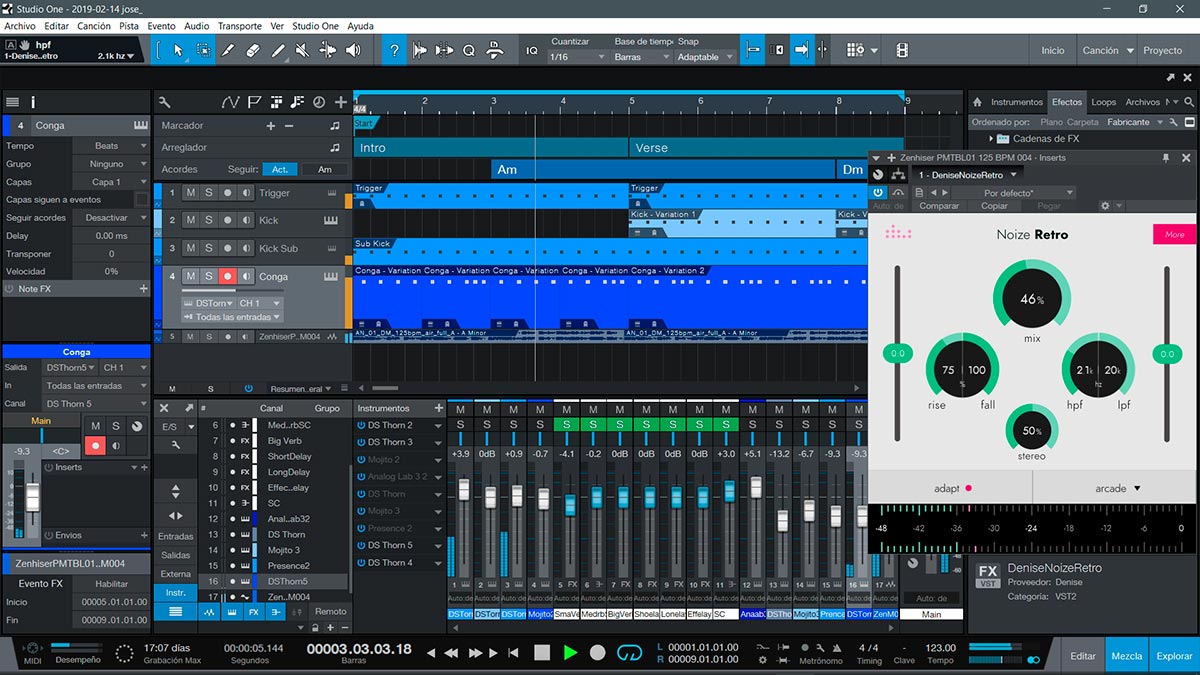Bypass the plugin with its power button
The image size is (1200, 675).
[878, 192]
